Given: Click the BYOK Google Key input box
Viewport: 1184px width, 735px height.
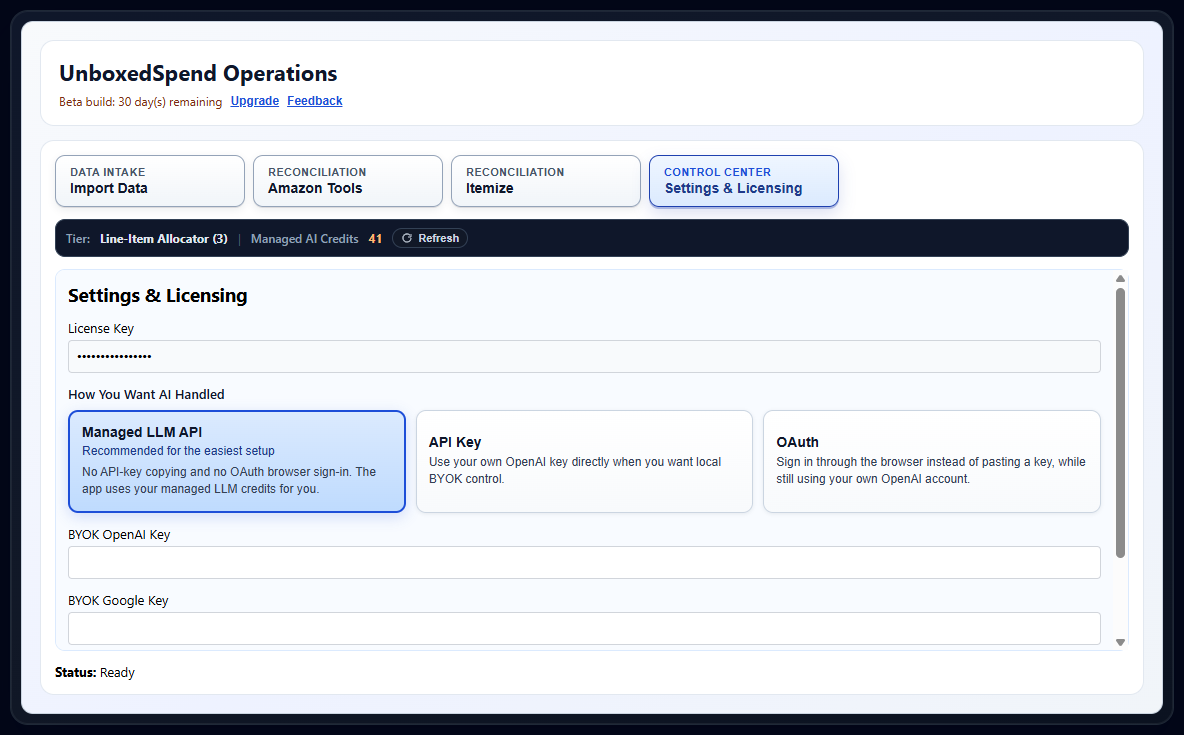Looking at the screenshot, I should click(584, 628).
